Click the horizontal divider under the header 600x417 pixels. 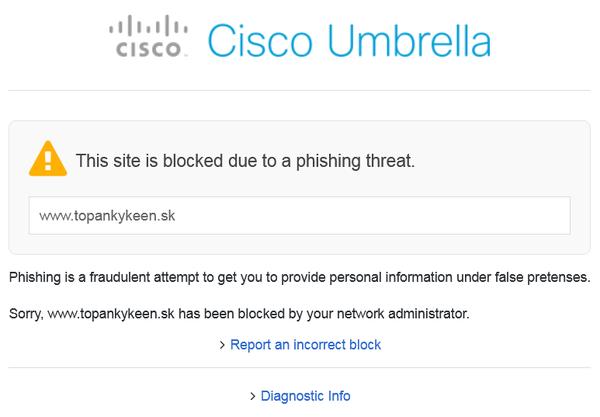click(300, 90)
